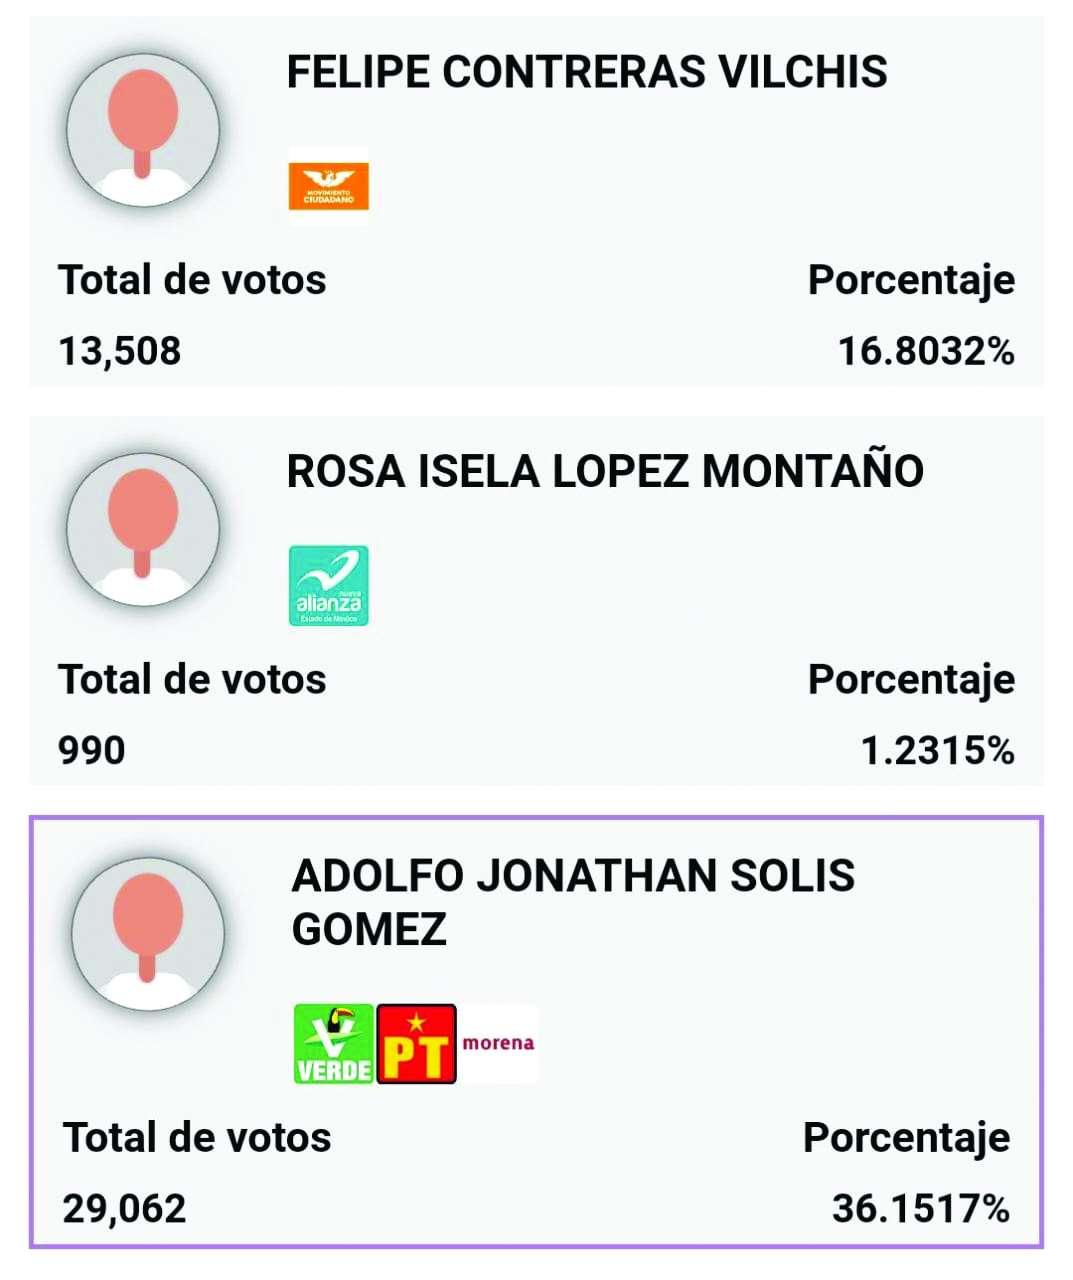Click the 36.1517% percentage value
1073x1280 pixels.
click(x=920, y=1209)
